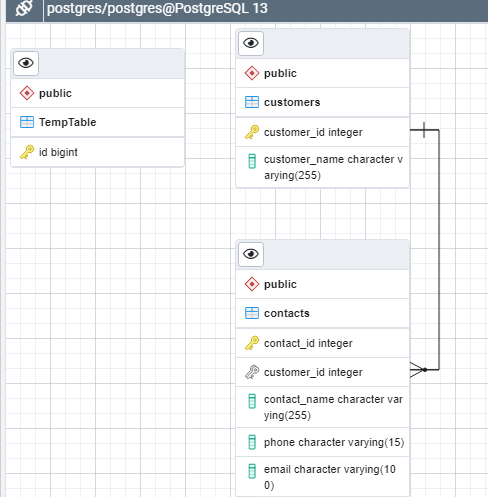The width and height of the screenshot is (488, 497).
Task: Select the email character varying(100) column
Action: [322, 477]
